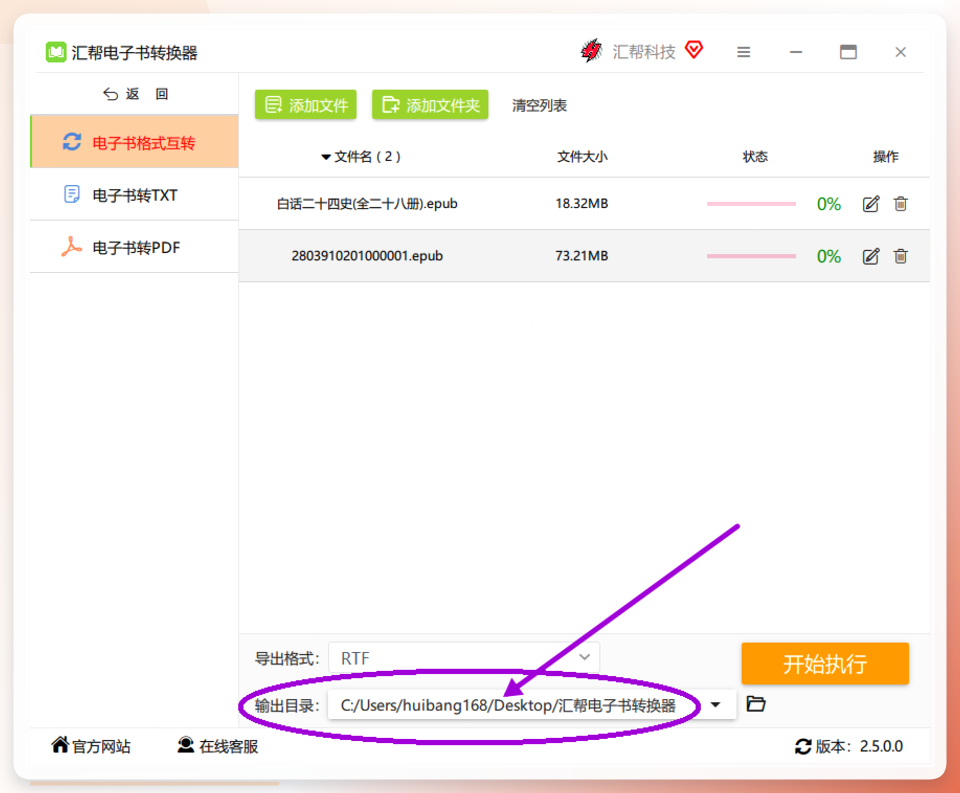
Task: Edit the 白话二十四史 file entry
Action: 871,204
